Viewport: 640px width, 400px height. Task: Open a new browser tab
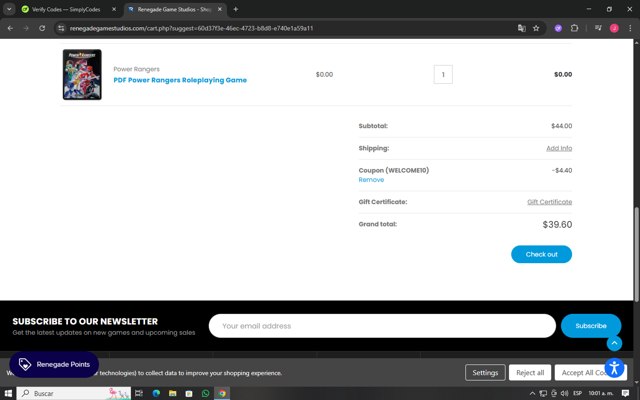[236, 9]
